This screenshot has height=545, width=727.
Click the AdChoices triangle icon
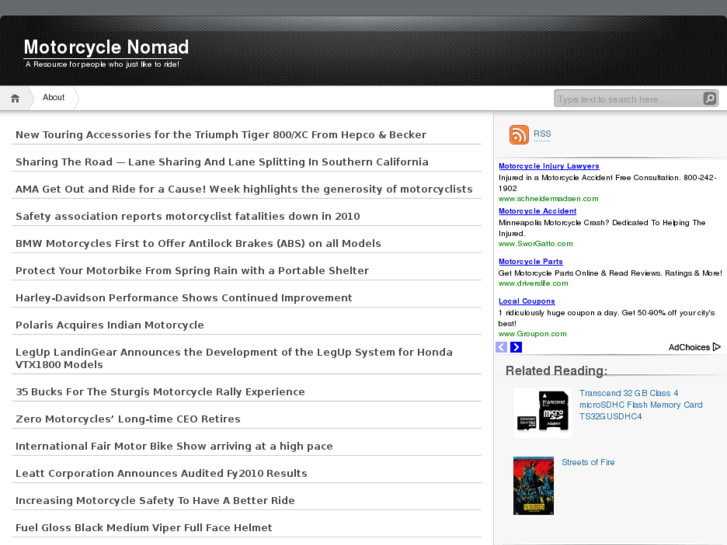(x=717, y=347)
